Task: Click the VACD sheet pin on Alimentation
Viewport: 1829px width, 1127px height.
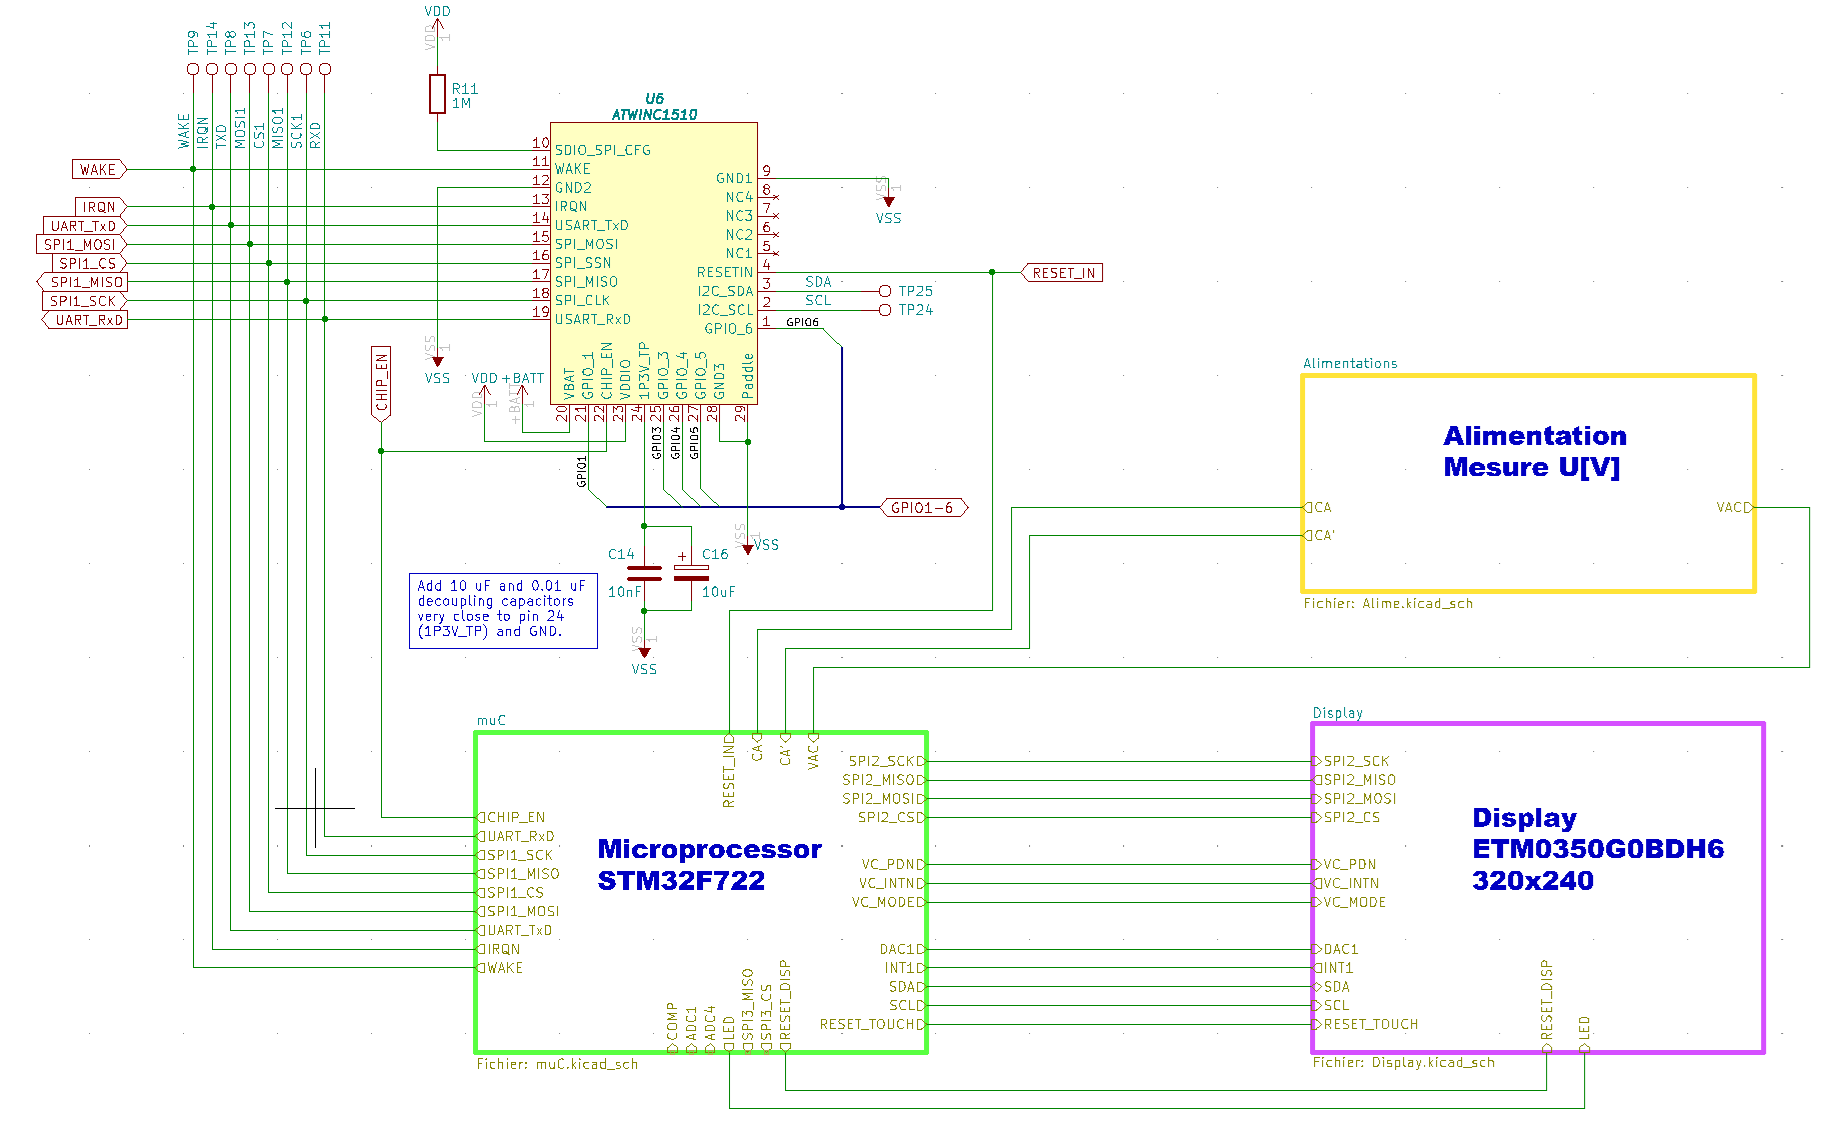Action: coord(1734,507)
